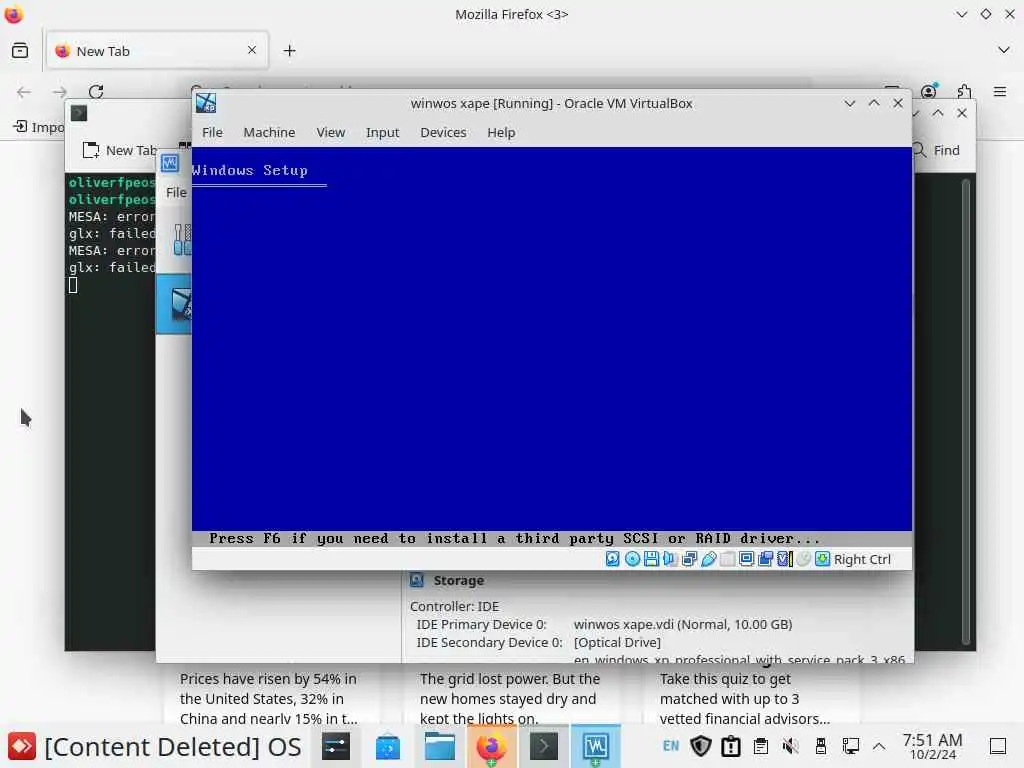Toggle the muted volume tray icon
The height and width of the screenshot is (768, 1024).
coord(791,746)
